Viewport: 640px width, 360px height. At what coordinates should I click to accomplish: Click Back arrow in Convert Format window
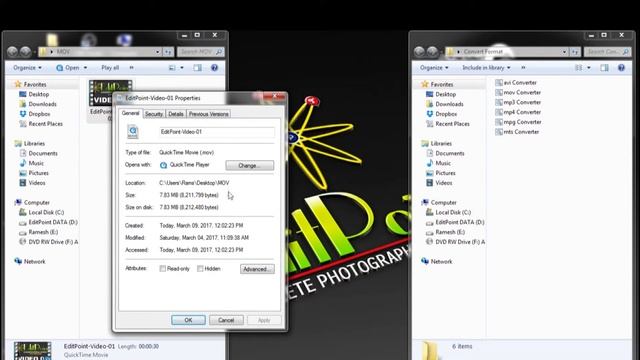coord(419,52)
